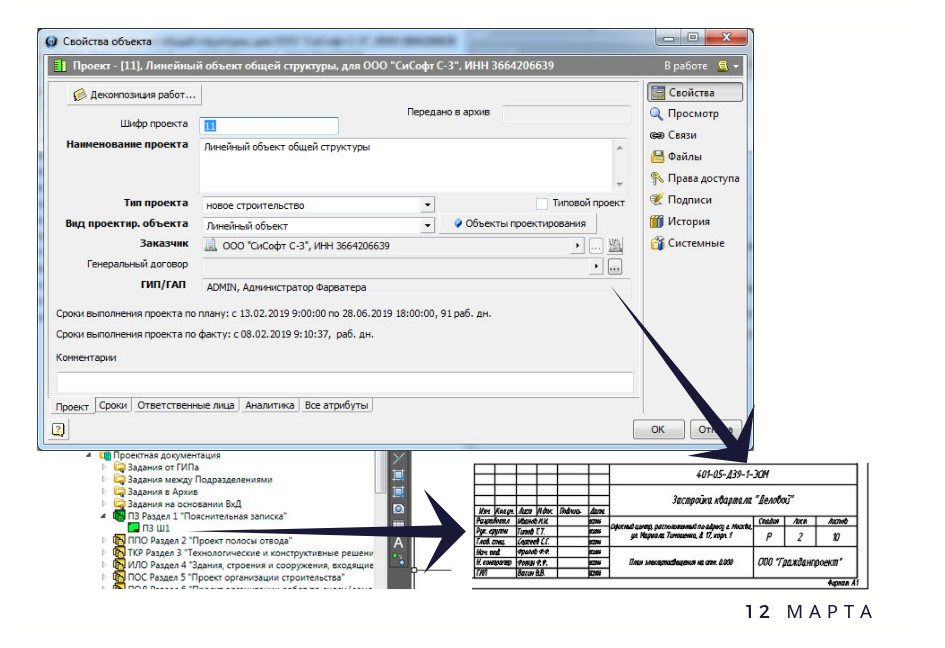This screenshot has height=648, width=945.
Task: Collapse ПЗ Раздел 1 tree node
Action: click(103, 516)
